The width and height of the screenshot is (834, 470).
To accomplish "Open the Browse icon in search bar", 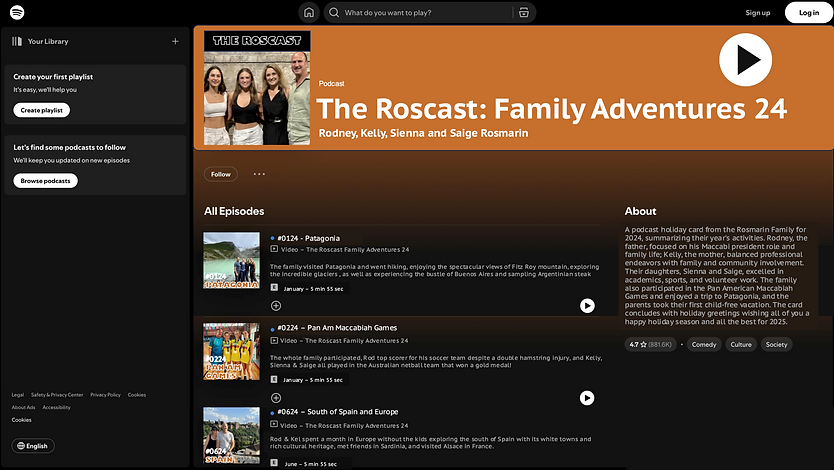I will click(524, 12).
